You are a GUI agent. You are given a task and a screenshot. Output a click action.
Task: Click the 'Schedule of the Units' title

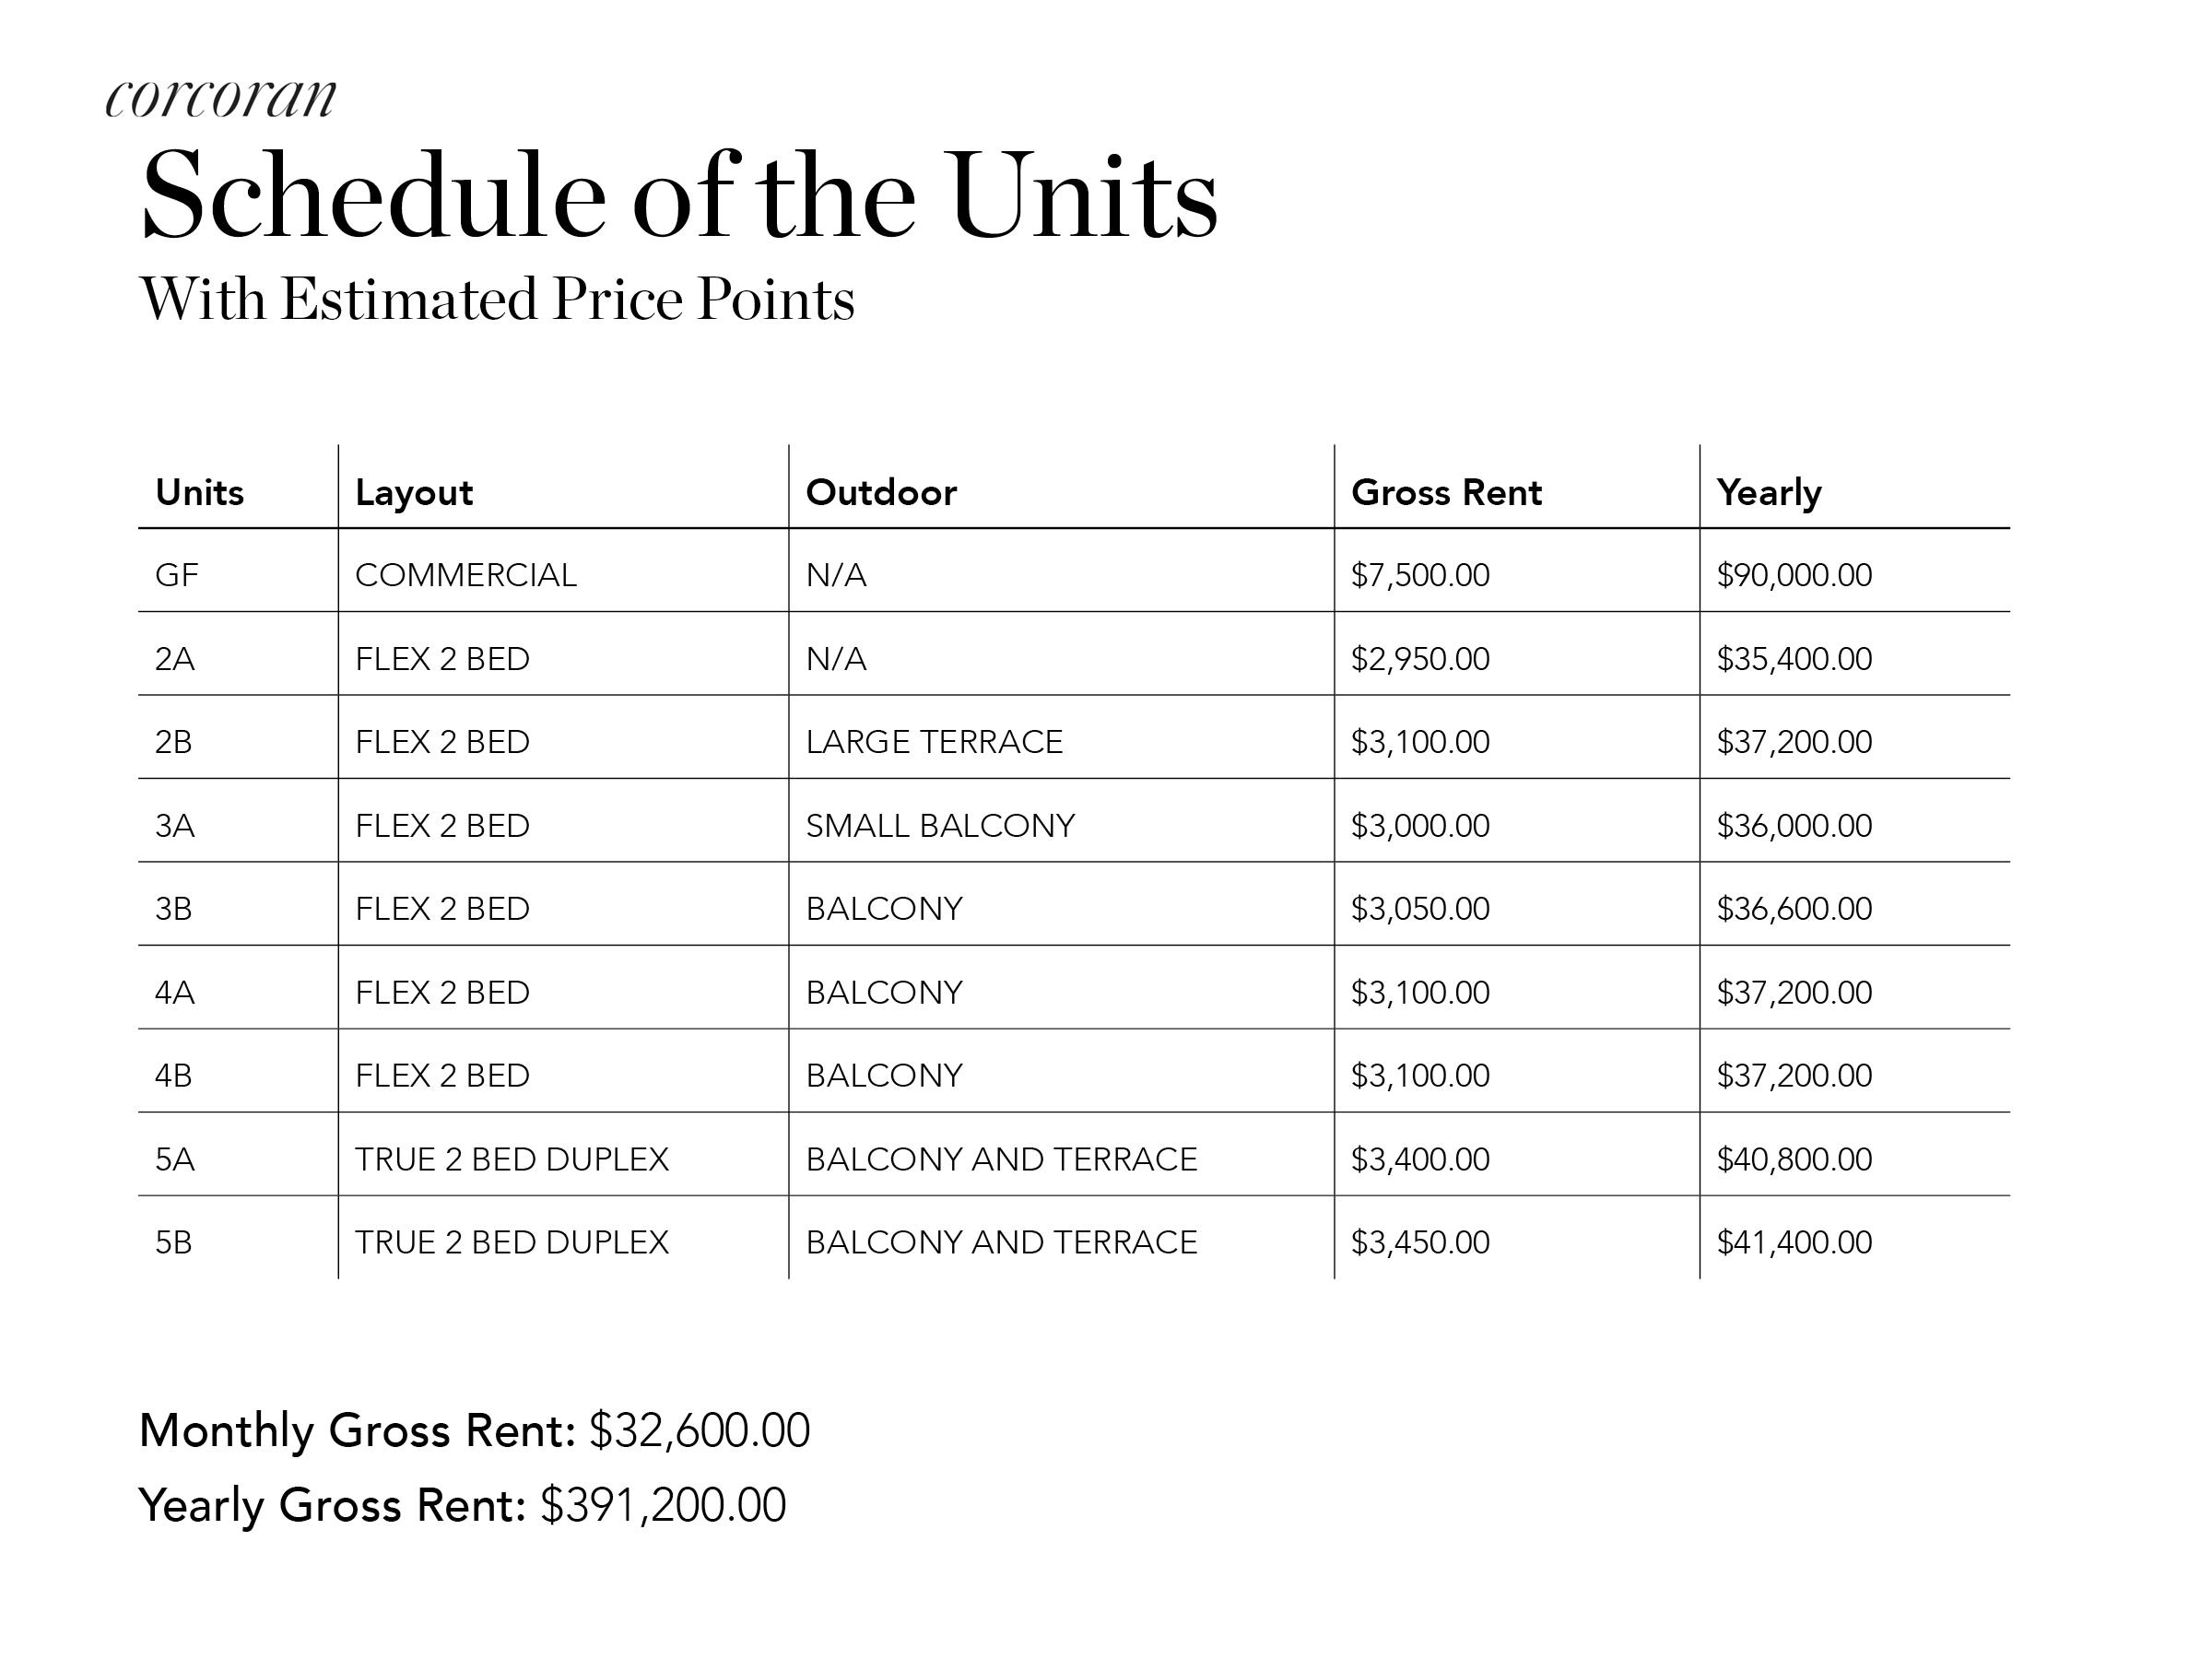coord(679,195)
